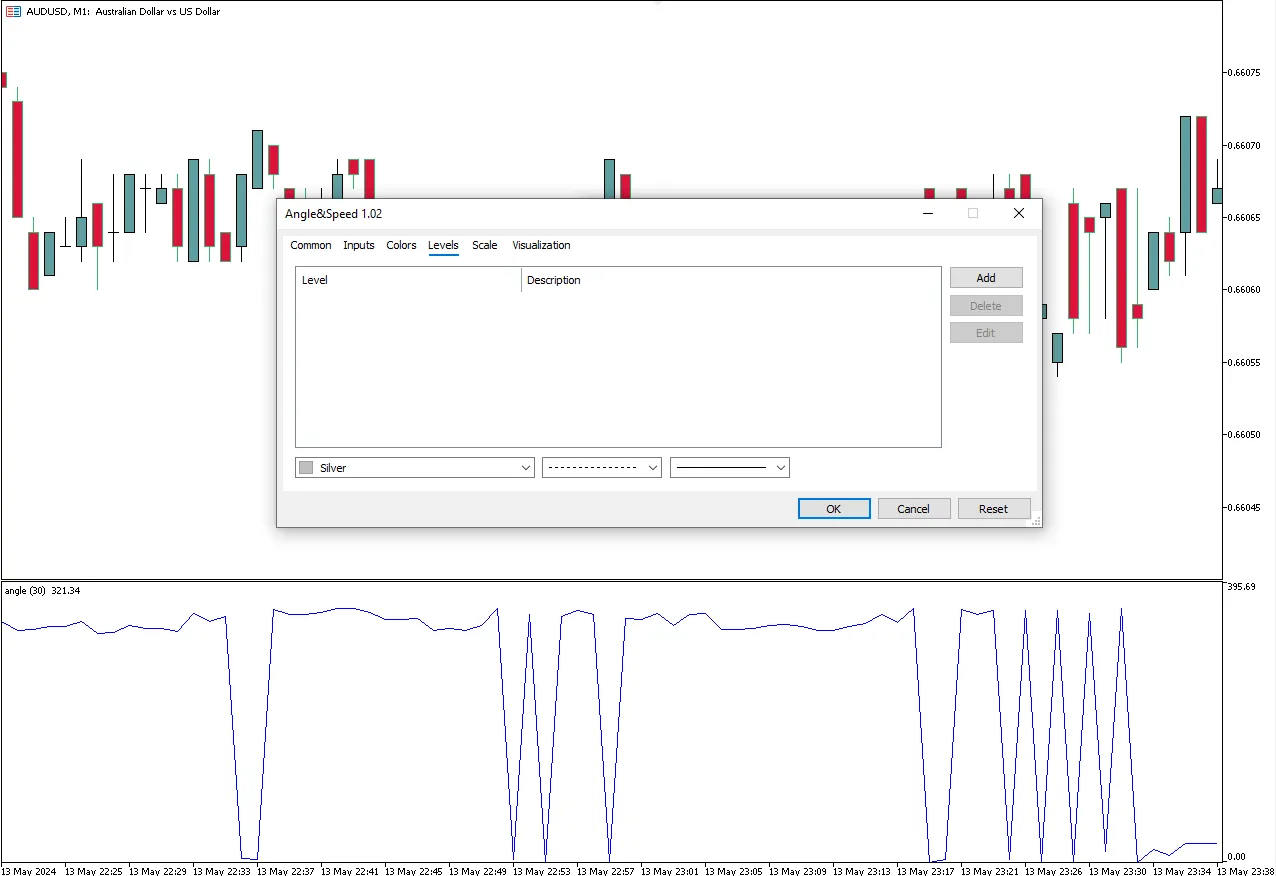Open the solid line width dropdown
This screenshot has height=876, width=1276.
pyautogui.click(x=729, y=468)
